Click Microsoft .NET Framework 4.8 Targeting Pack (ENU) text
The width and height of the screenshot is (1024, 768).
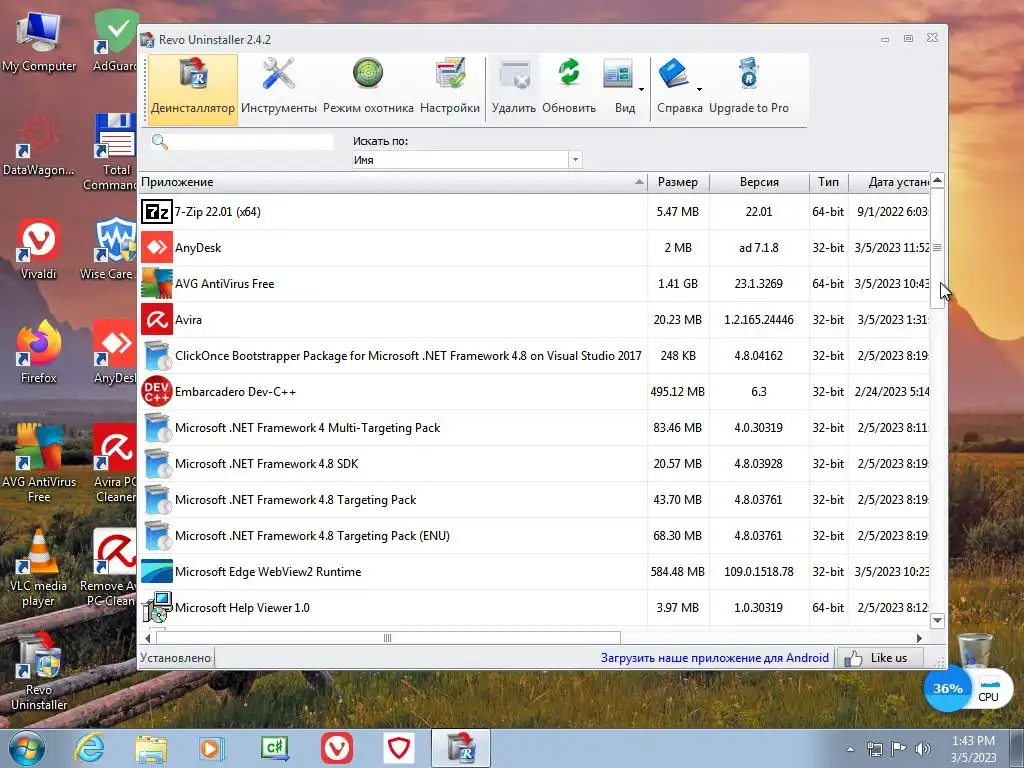tap(312, 536)
